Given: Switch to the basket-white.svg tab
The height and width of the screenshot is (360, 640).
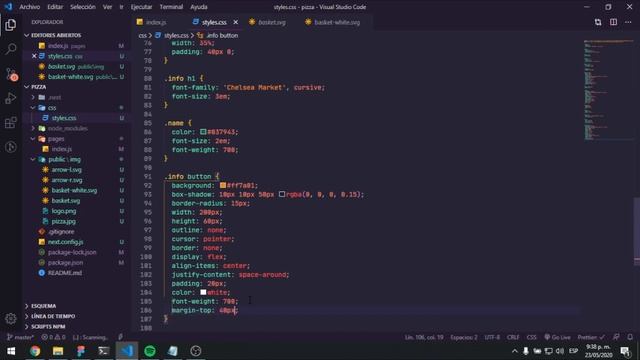Looking at the screenshot, I should coord(337,22).
